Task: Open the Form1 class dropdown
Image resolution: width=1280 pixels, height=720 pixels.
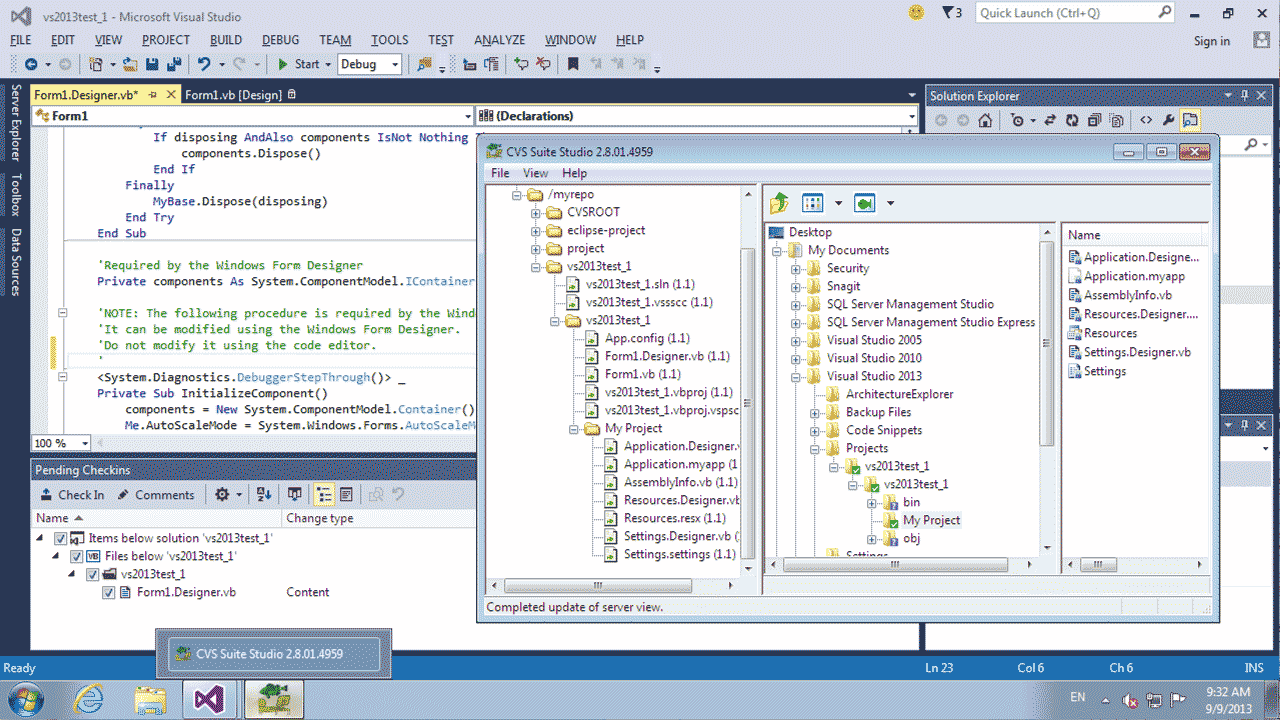Action: [467, 116]
